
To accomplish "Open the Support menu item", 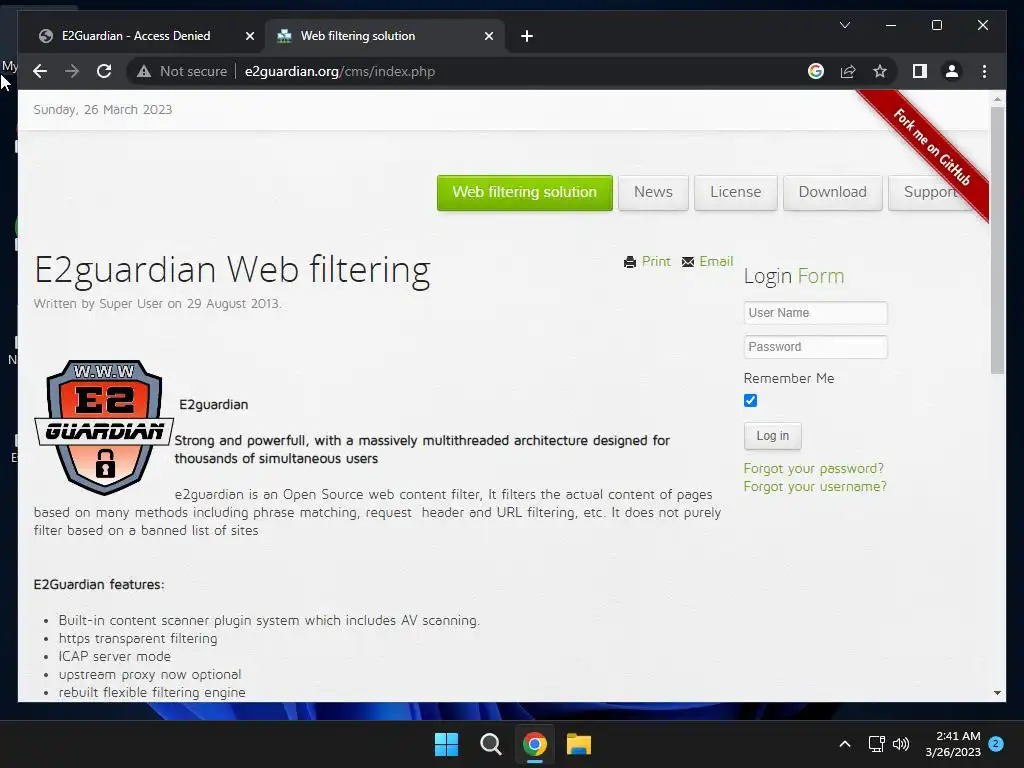I will 931,192.
